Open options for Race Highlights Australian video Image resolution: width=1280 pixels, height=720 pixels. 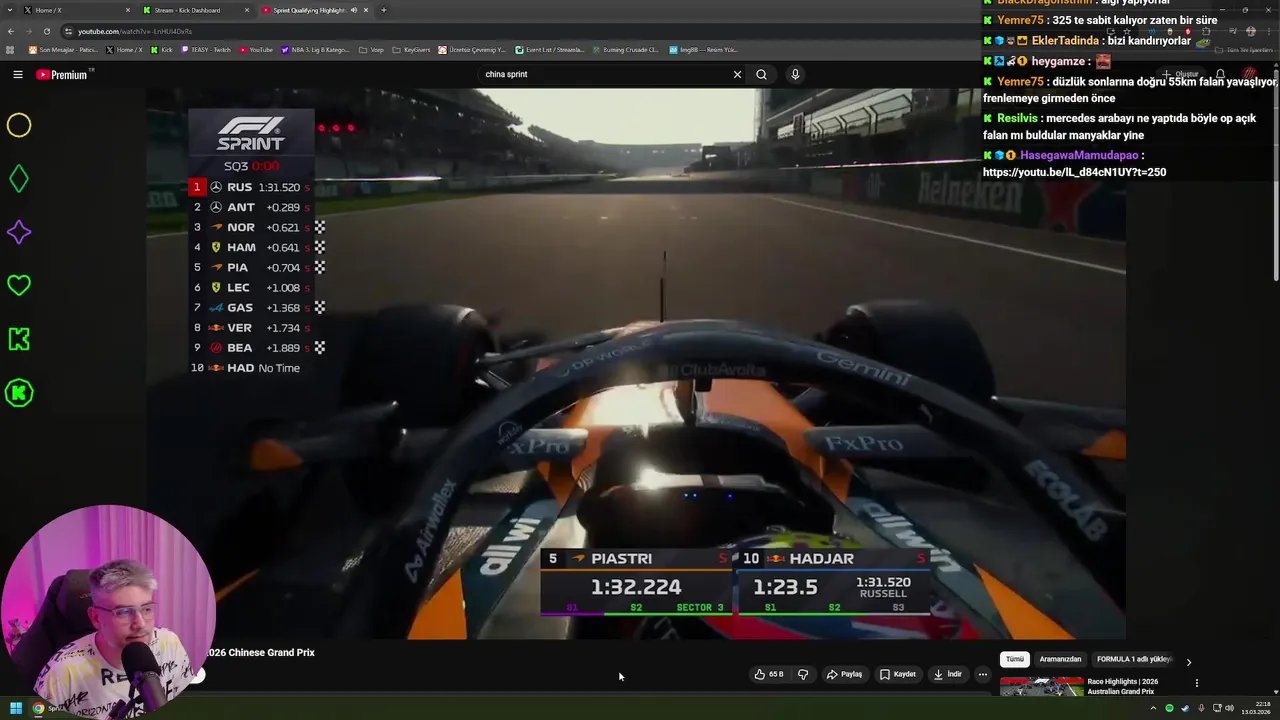[x=1196, y=683]
